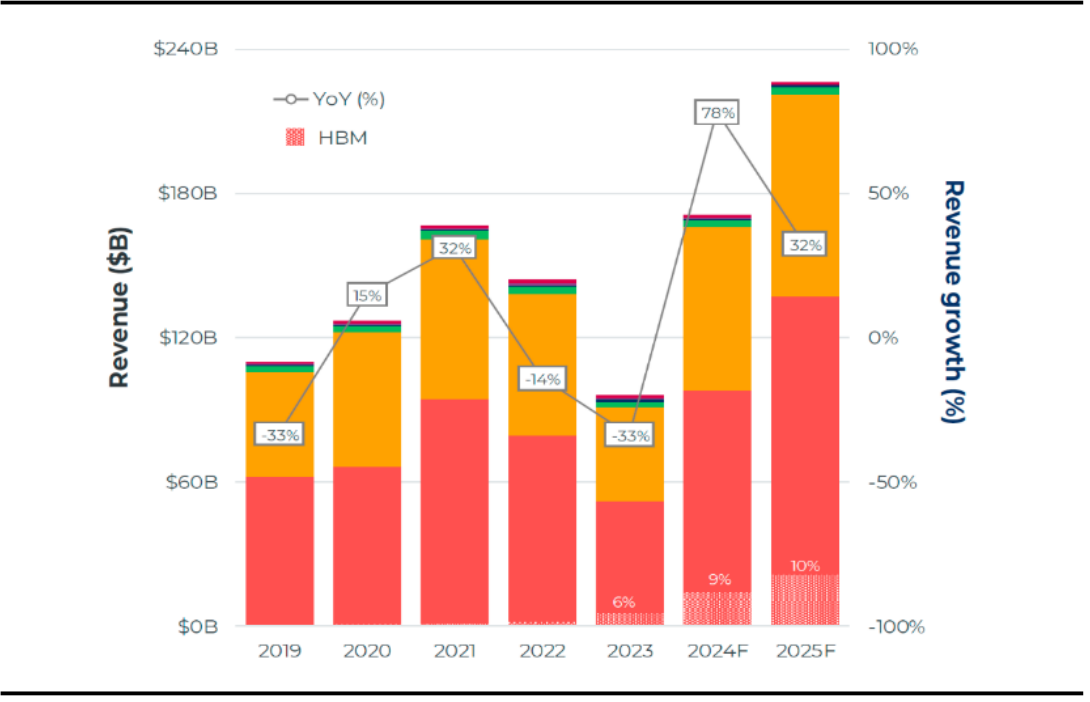The height and width of the screenshot is (702, 1090).
Task: Click the 6% HBM share label
Action: 624,603
